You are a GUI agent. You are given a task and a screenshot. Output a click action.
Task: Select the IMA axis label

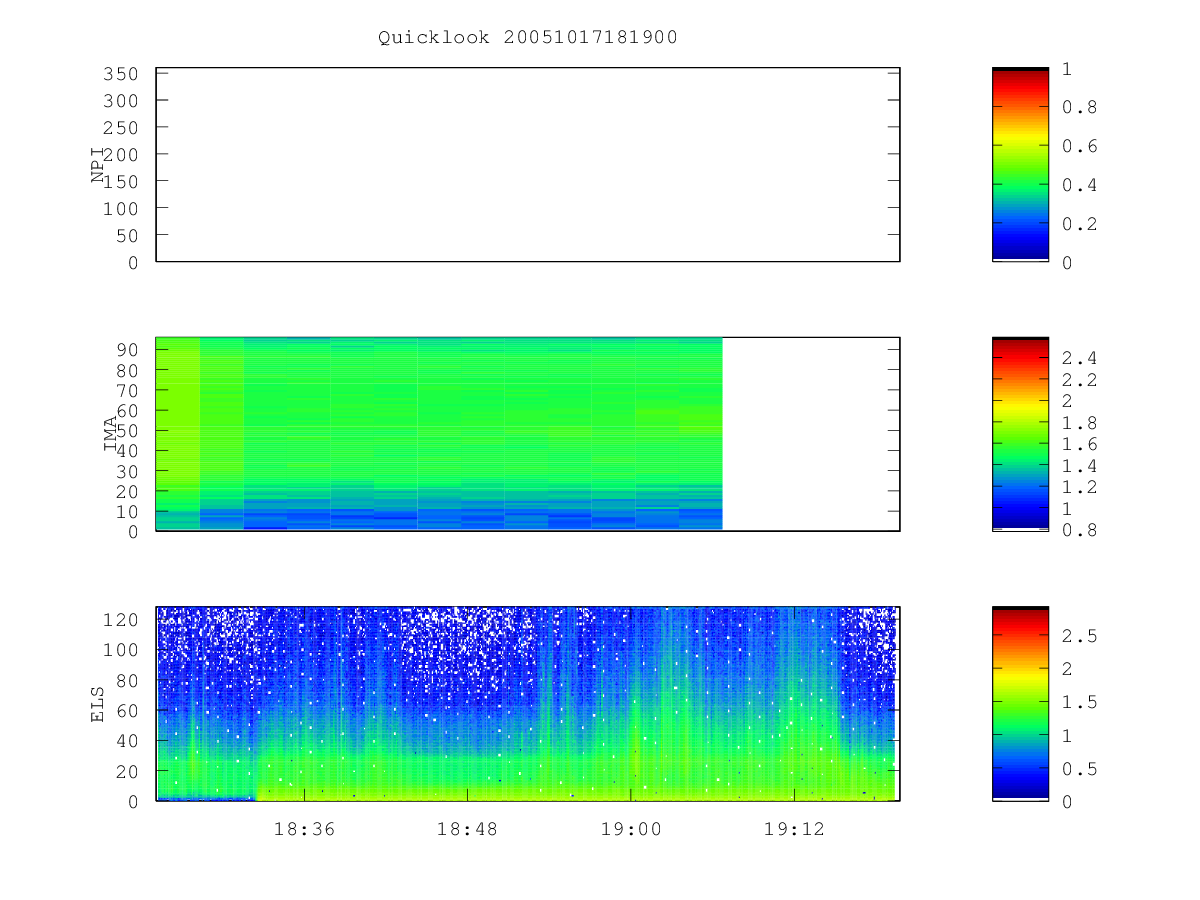coord(112,435)
